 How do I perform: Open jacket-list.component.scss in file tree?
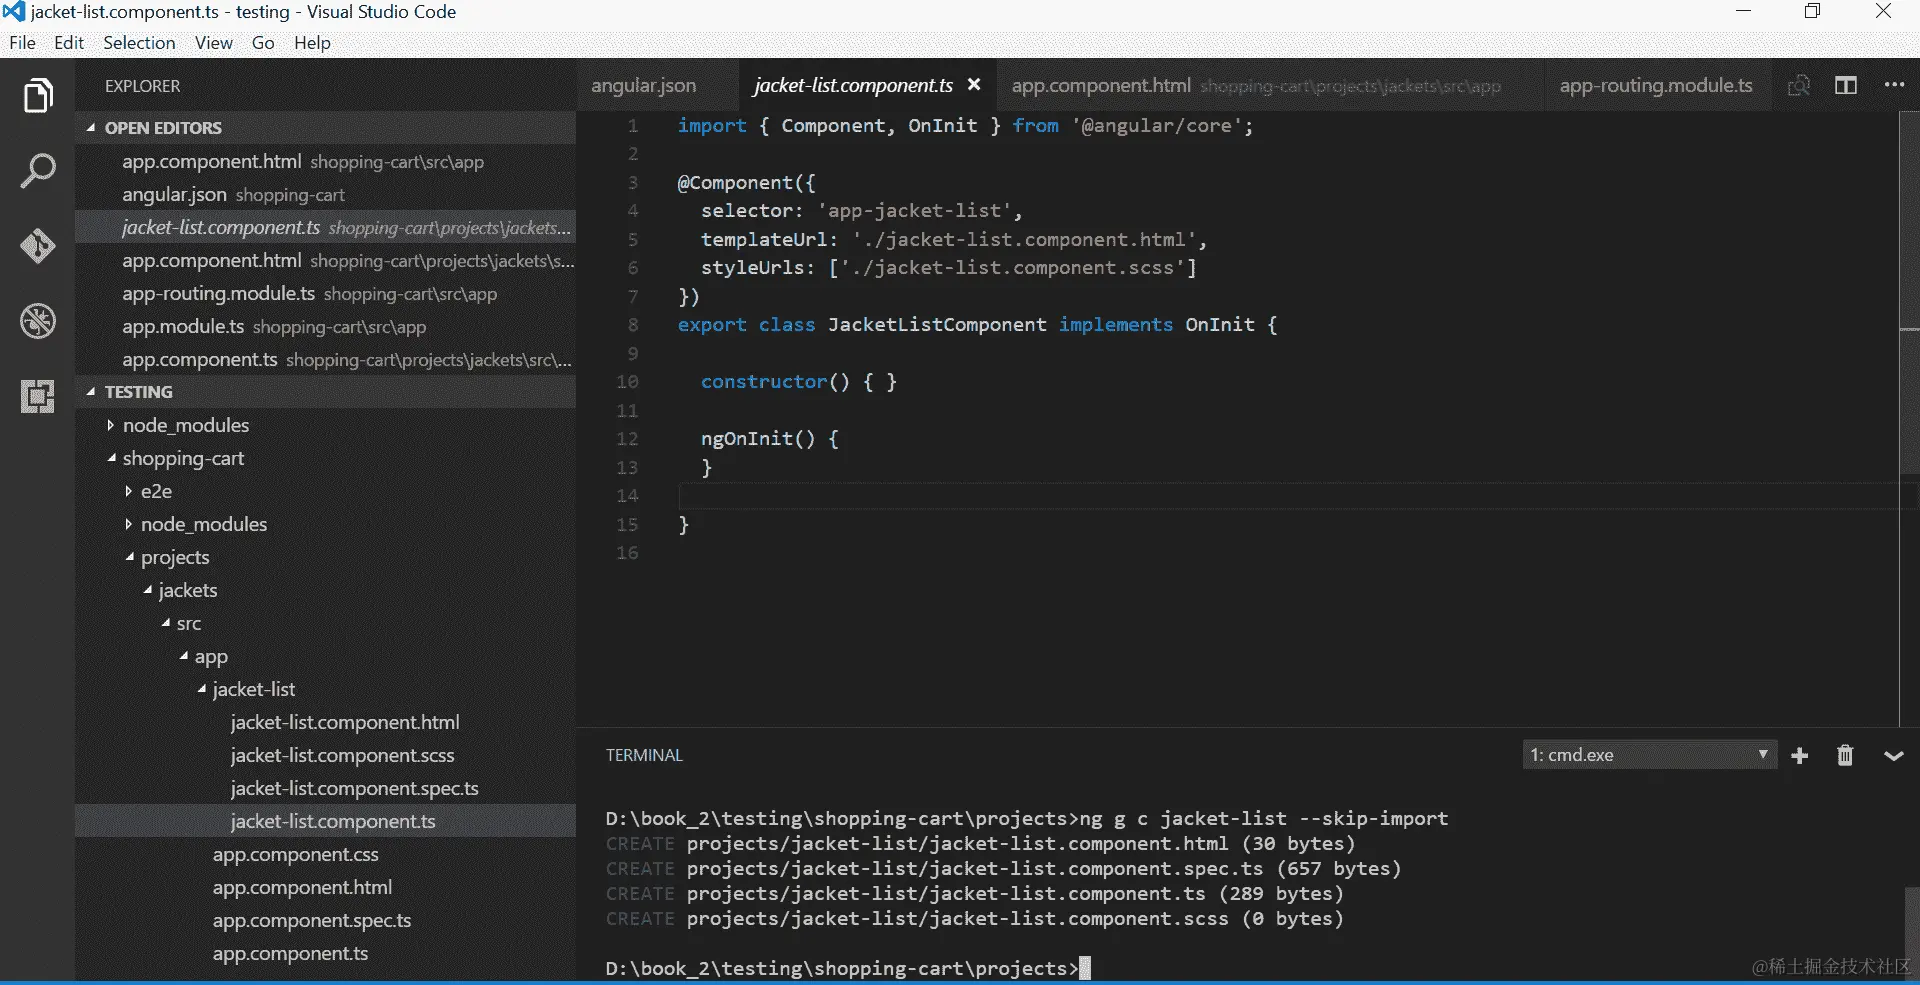coord(325,755)
